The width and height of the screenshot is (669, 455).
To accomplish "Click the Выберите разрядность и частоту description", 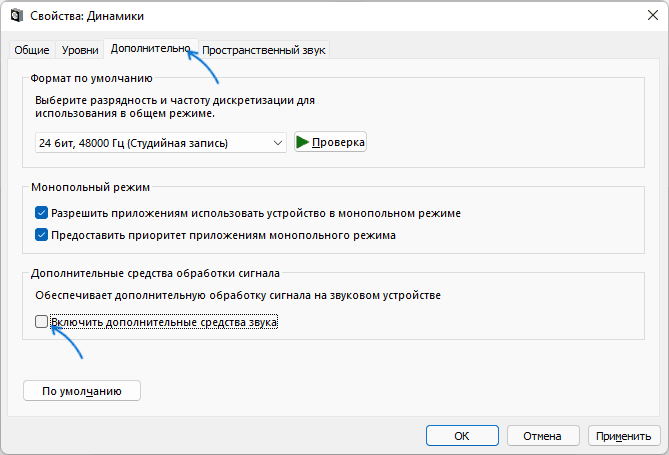I will pyautogui.click(x=175, y=107).
